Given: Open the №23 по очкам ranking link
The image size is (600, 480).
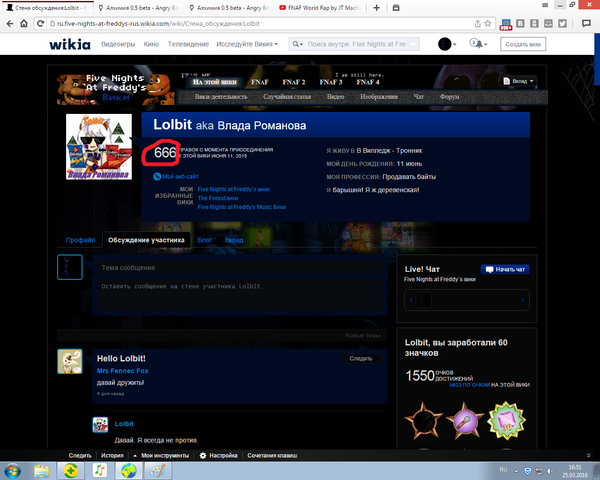Looking at the screenshot, I should click(x=469, y=385).
